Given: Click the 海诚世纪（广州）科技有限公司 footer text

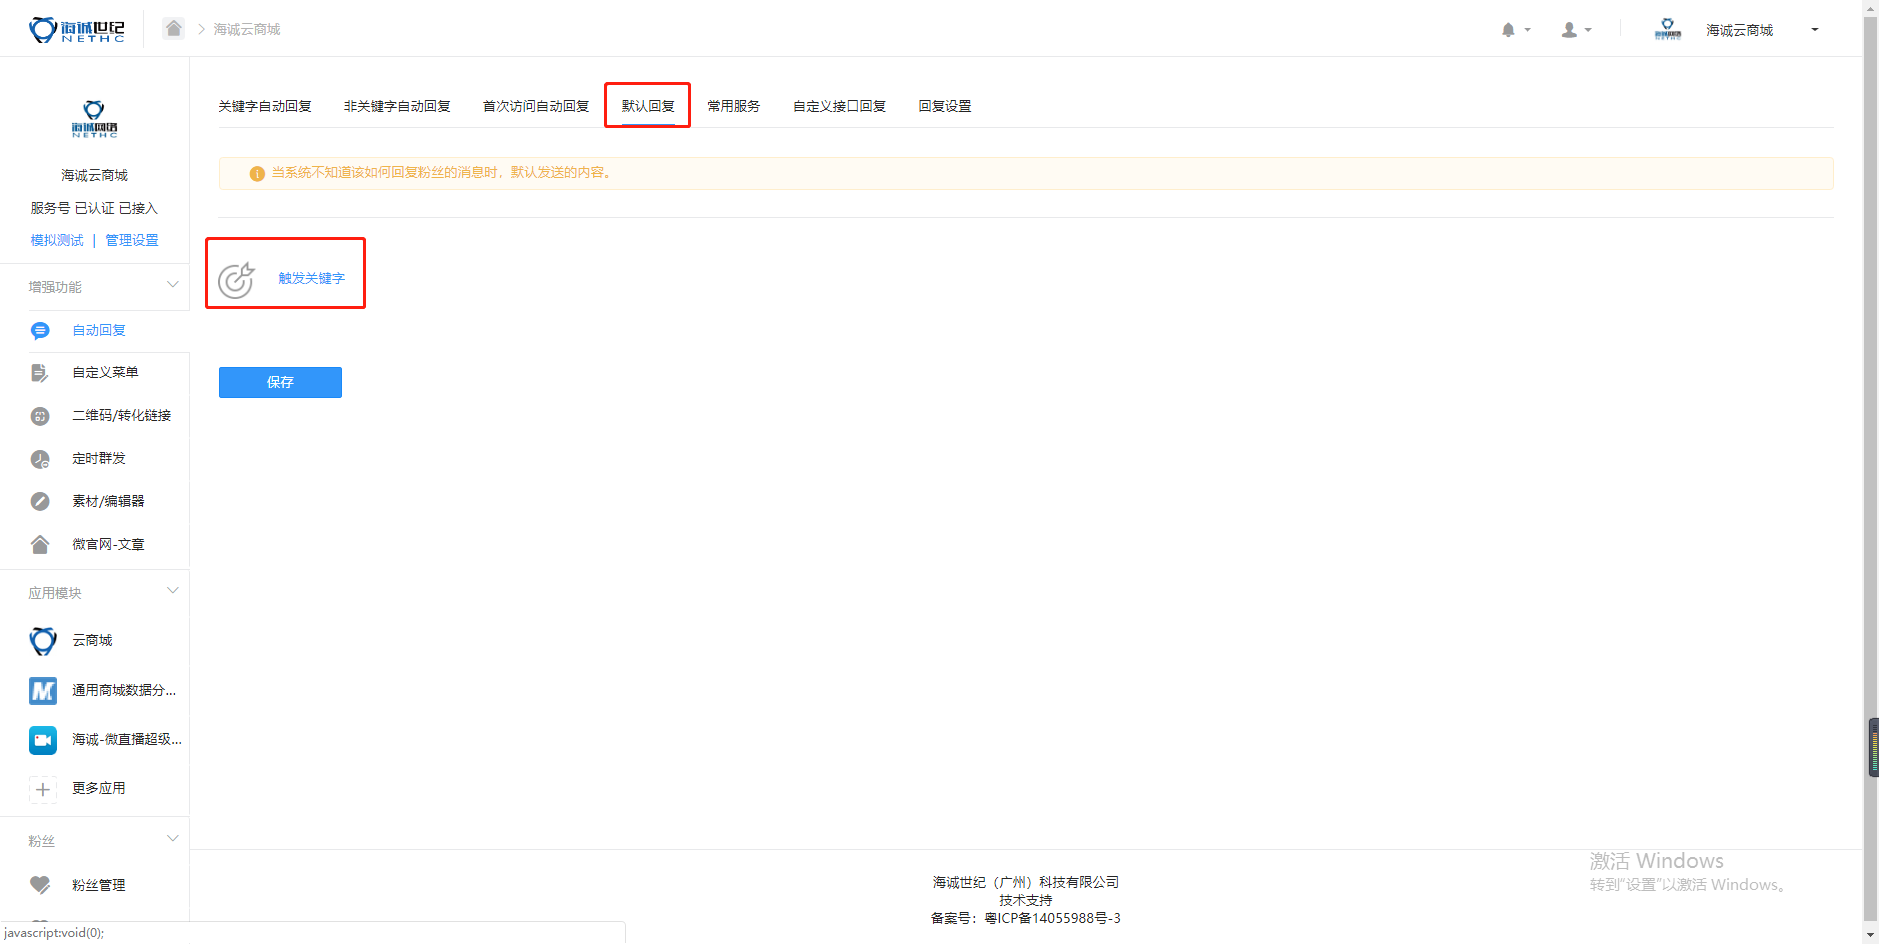Looking at the screenshot, I should point(1026,882).
